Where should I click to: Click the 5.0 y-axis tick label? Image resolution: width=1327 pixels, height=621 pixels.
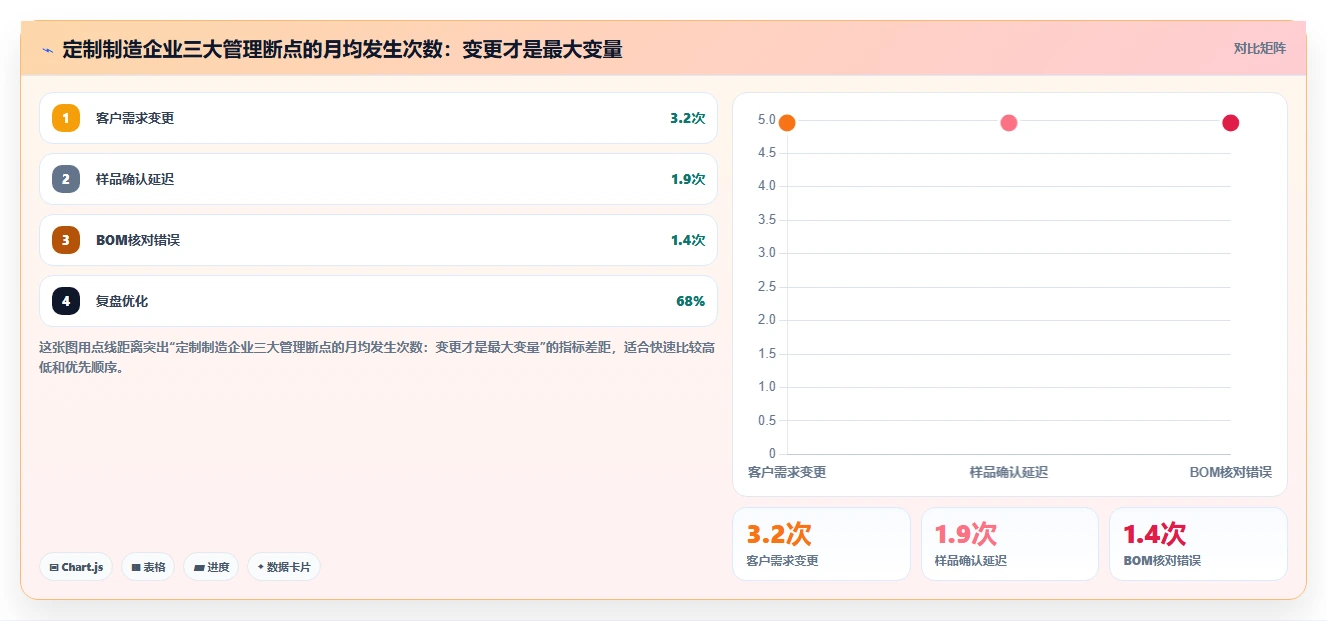point(767,120)
